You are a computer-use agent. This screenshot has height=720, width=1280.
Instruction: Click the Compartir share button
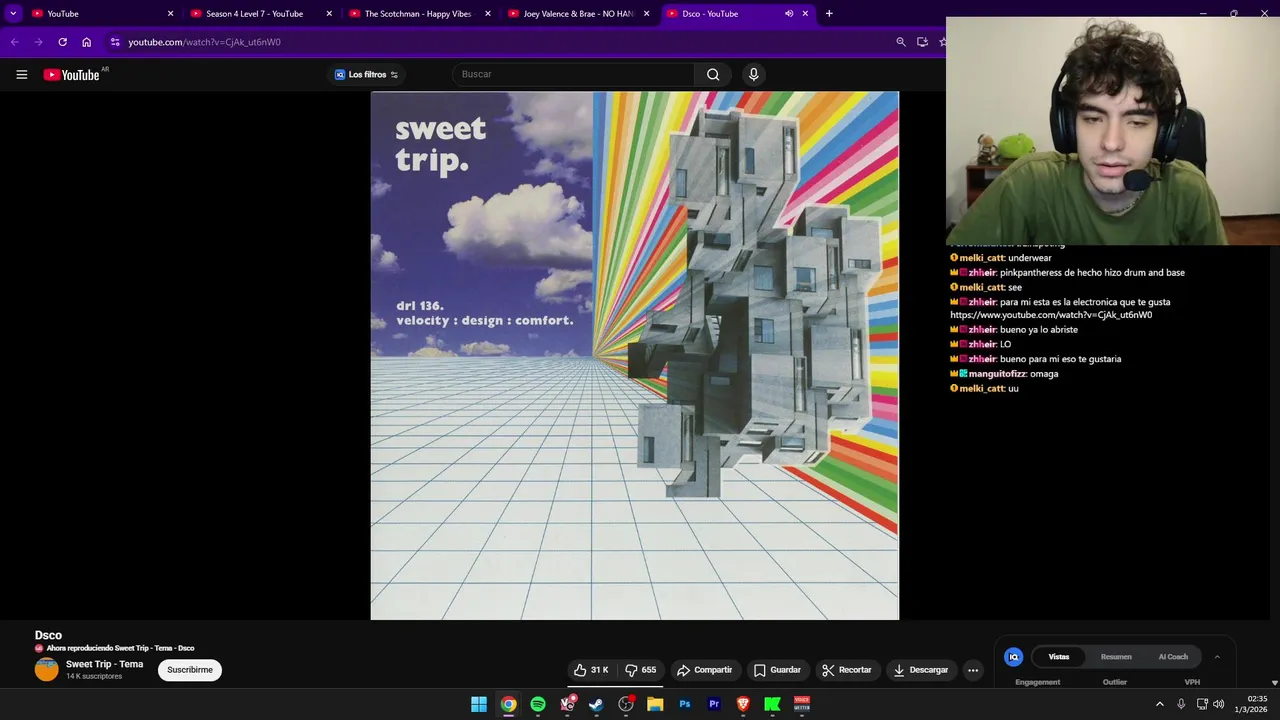(x=704, y=670)
